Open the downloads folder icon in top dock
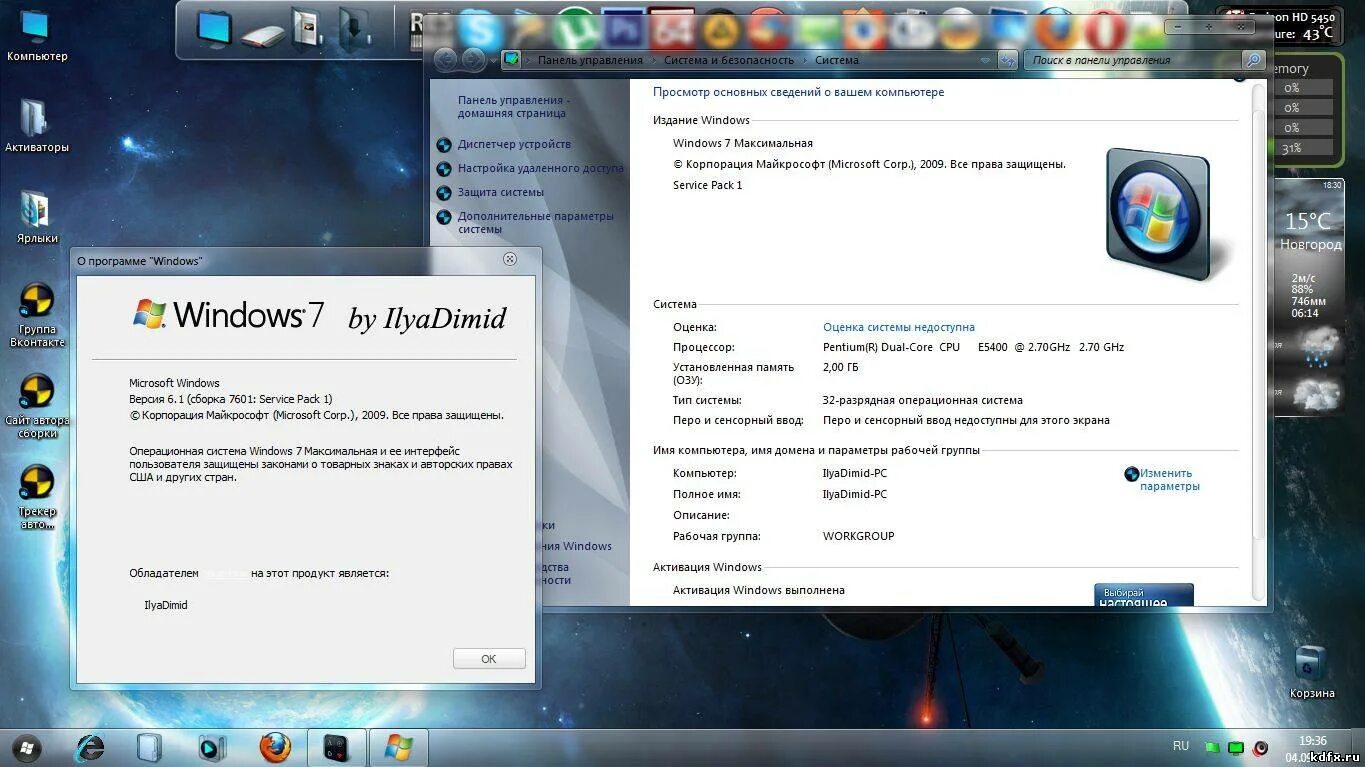The width and height of the screenshot is (1365, 767). (x=355, y=28)
